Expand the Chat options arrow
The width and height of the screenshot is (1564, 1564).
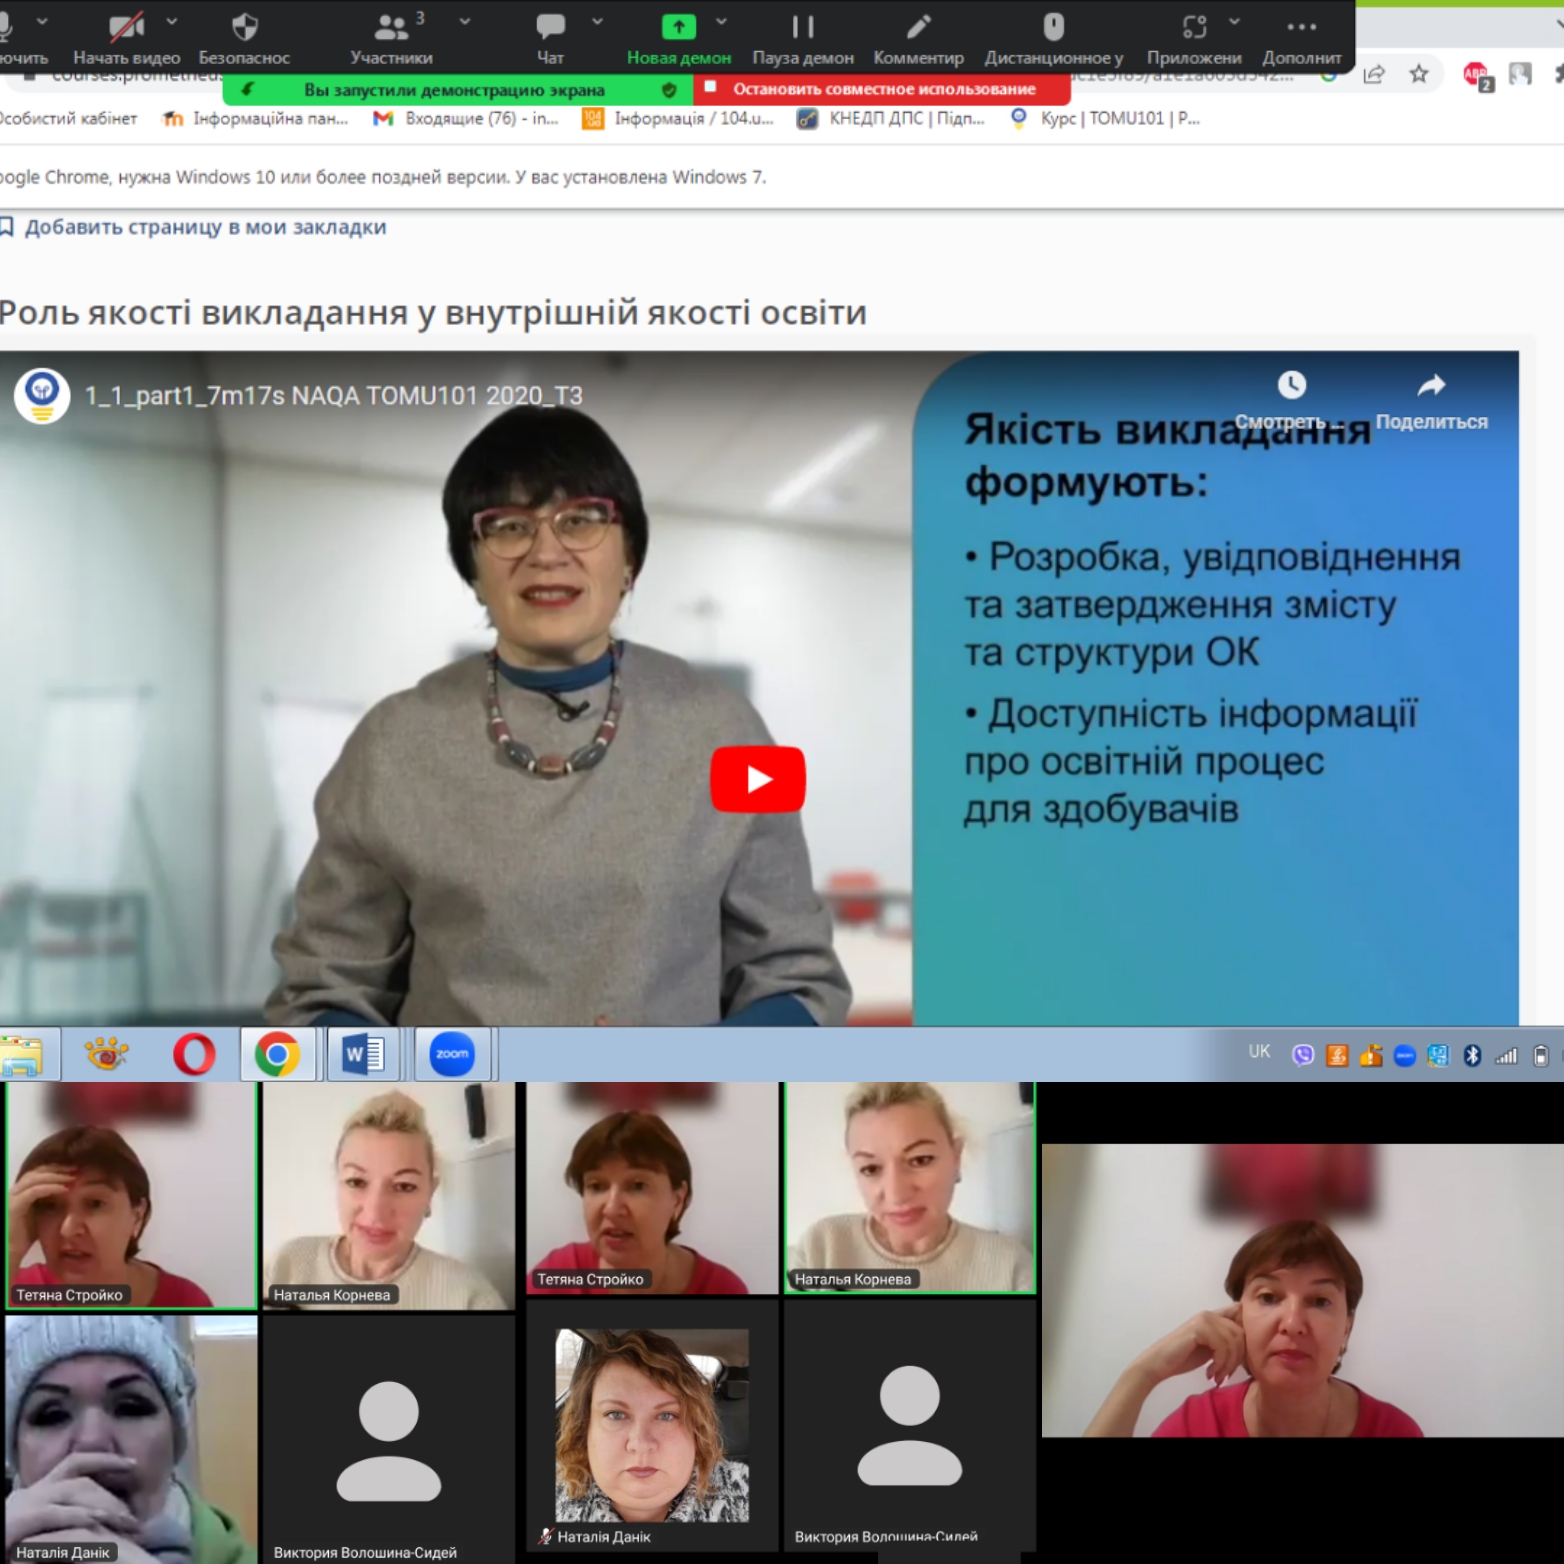pyautogui.click(x=597, y=21)
